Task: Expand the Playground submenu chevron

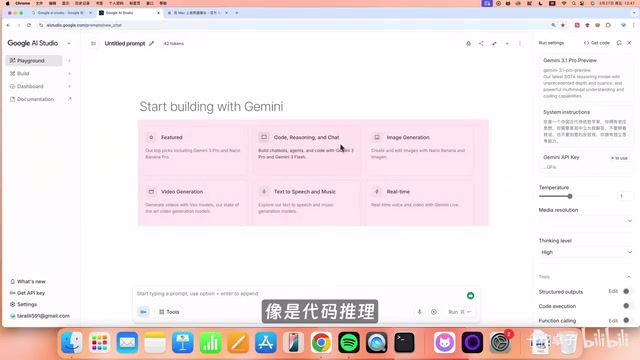Action: click(69, 60)
